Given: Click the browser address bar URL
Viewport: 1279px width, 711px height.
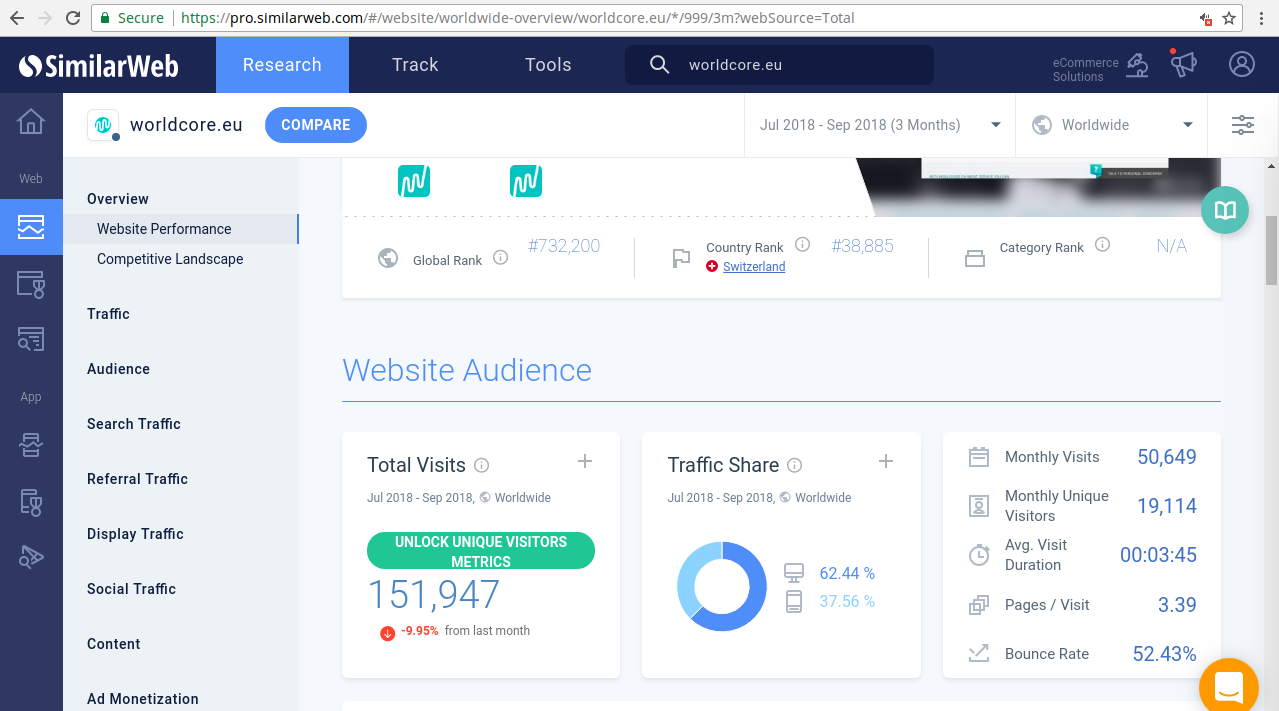Looking at the screenshot, I should 518,18.
